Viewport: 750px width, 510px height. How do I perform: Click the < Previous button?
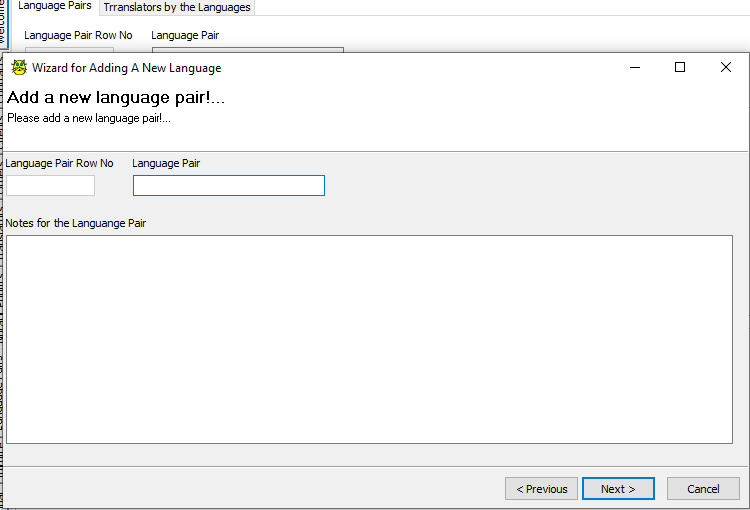coord(541,488)
